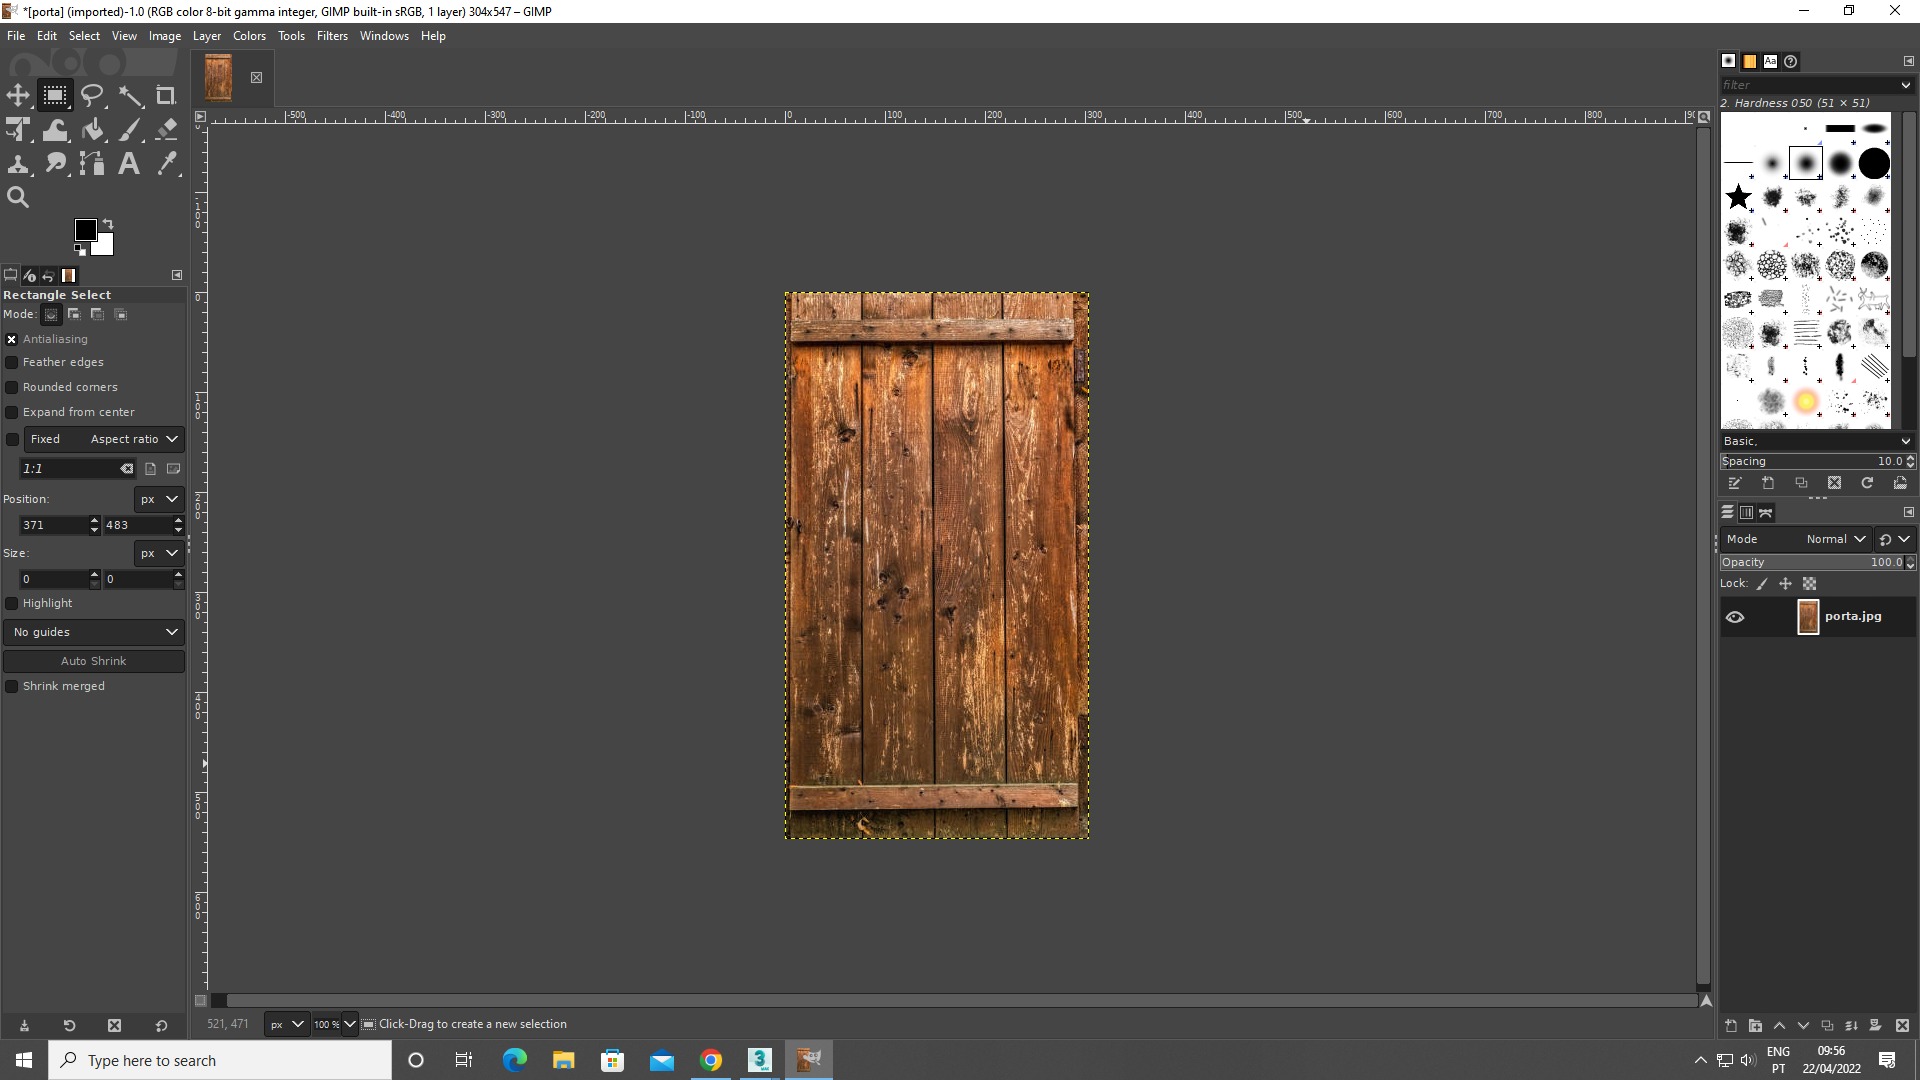Click the Auto Shrink button
Screen dimensions: 1920x1080
(x=94, y=661)
